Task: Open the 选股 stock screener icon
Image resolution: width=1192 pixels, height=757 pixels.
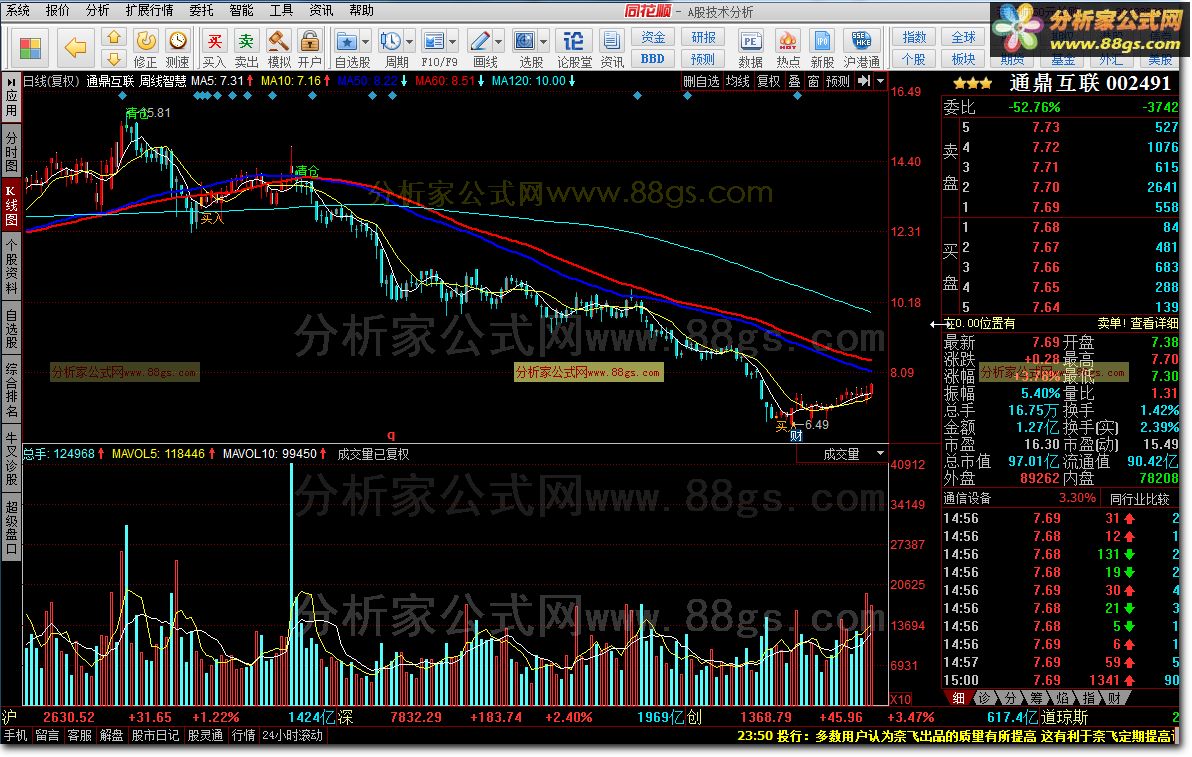Action: pyautogui.click(x=525, y=41)
